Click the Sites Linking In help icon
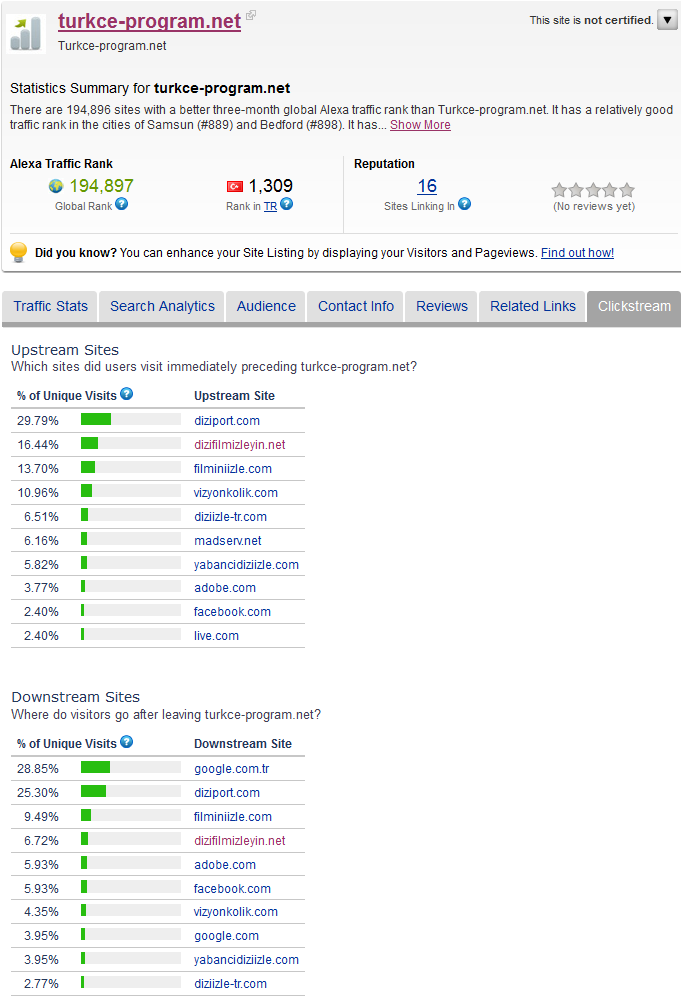 click(465, 204)
